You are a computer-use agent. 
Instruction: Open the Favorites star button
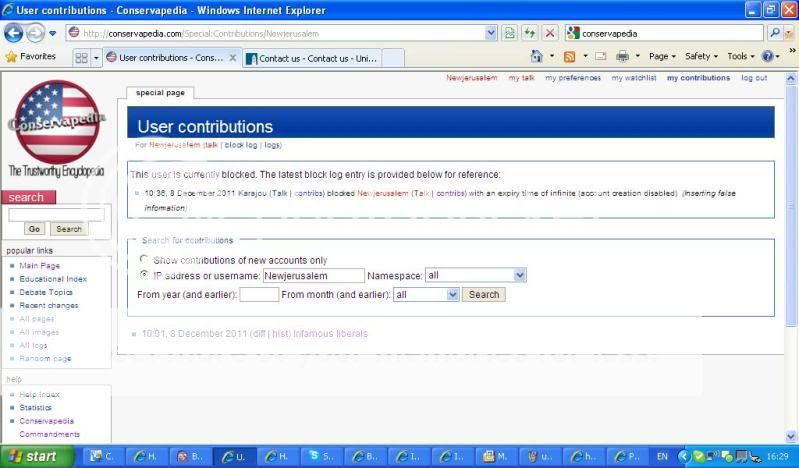30,57
